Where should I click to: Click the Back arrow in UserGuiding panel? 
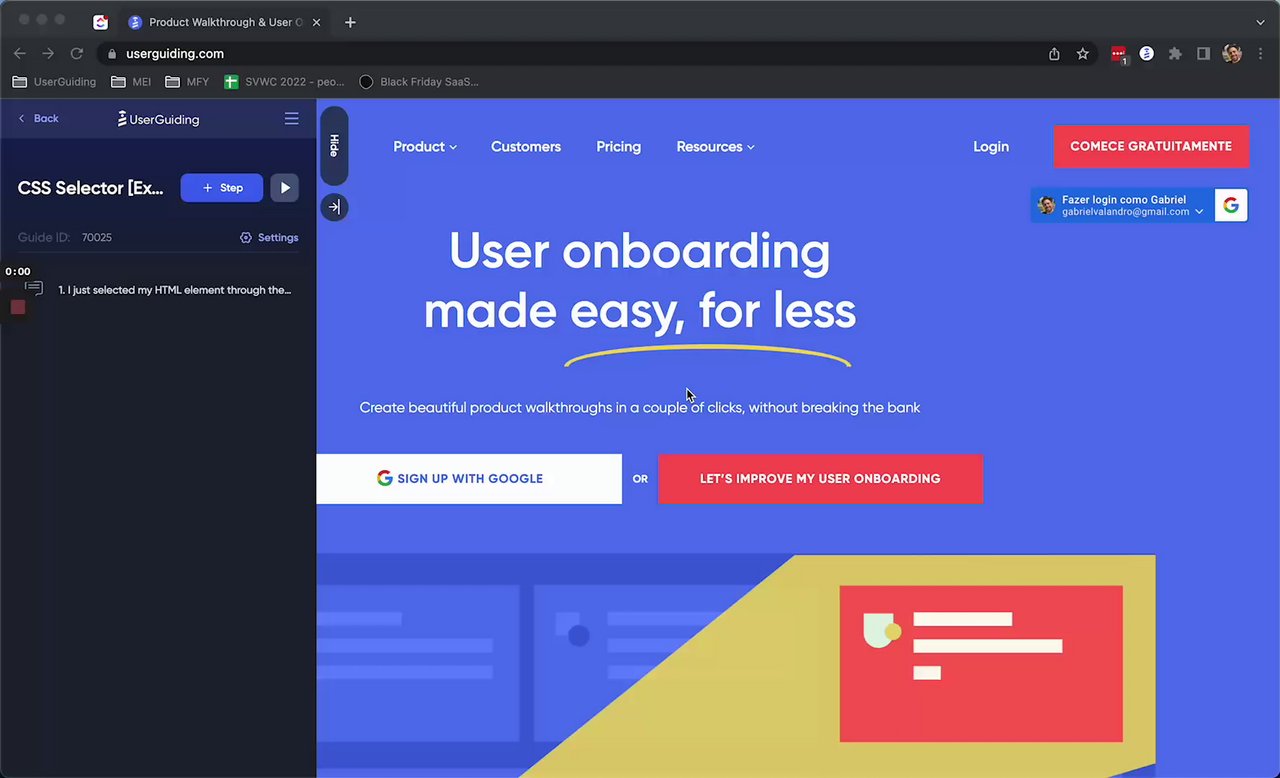38,118
